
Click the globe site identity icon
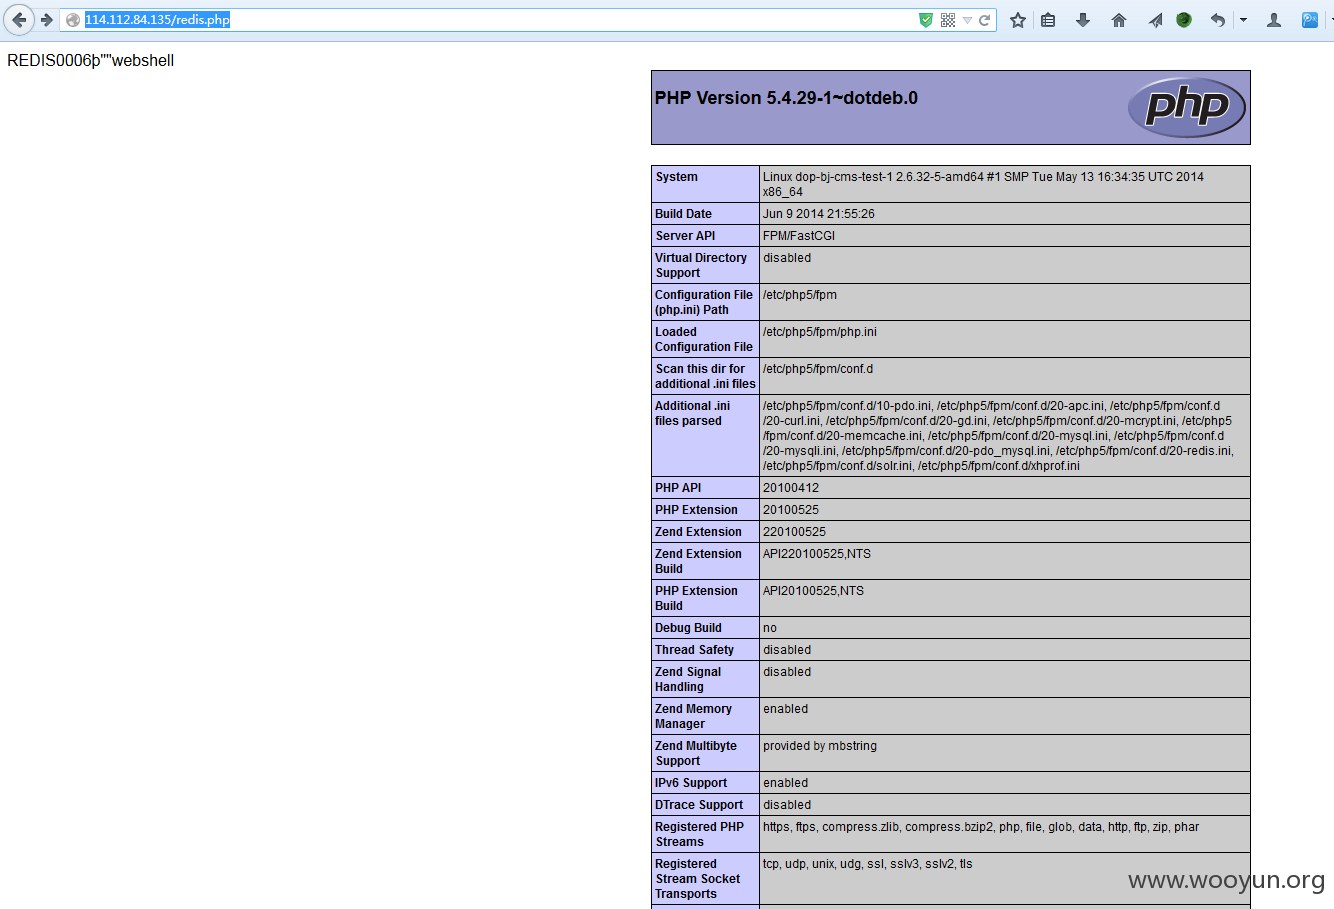click(x=72, y=20)
